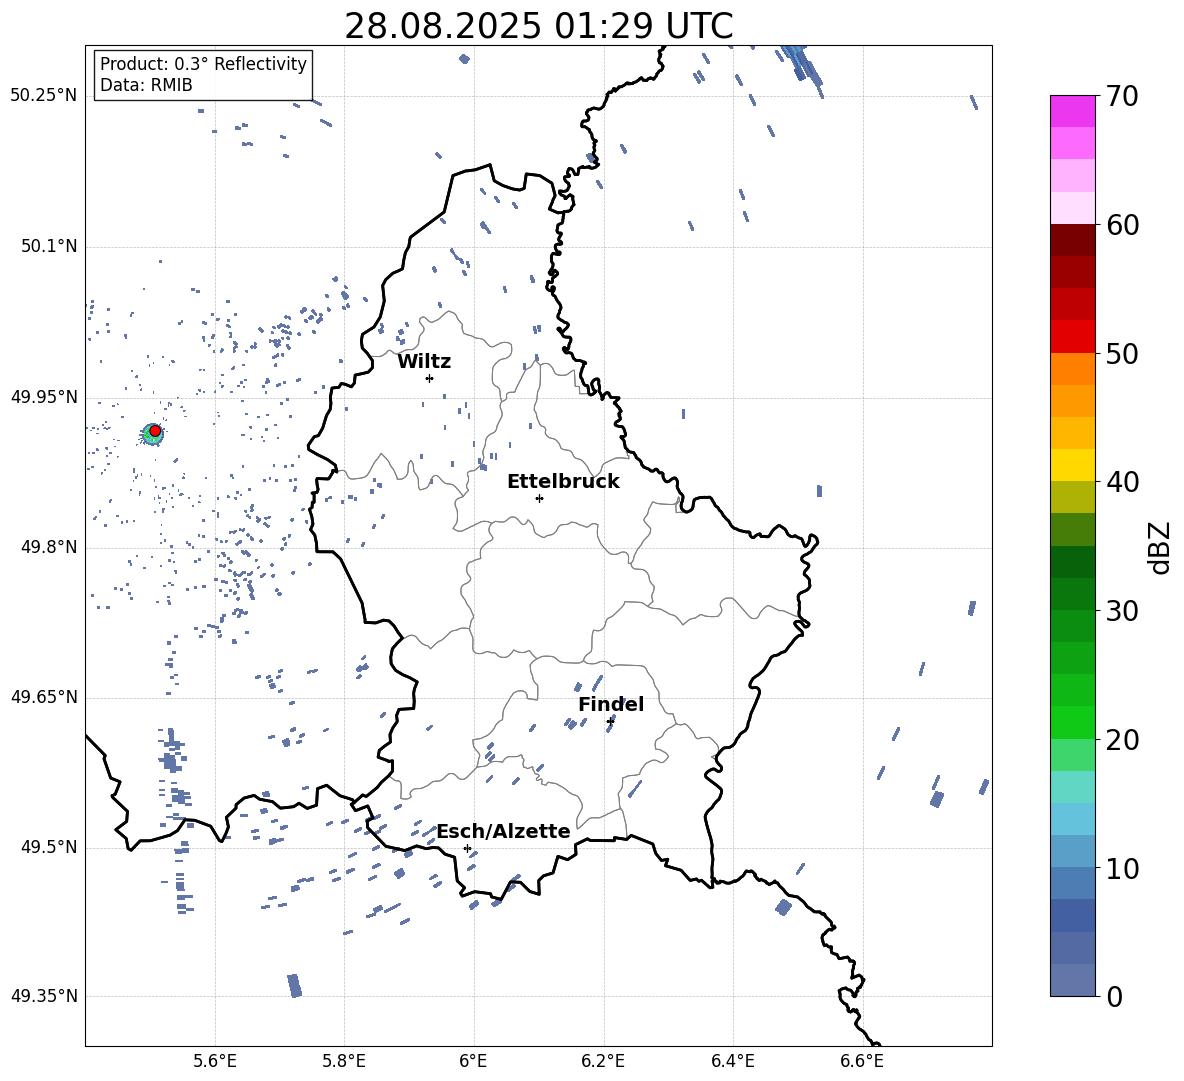This screenshot has height=1081, width=1184.
Task: Click the 49.5°N latitude label
Action: 48,847
